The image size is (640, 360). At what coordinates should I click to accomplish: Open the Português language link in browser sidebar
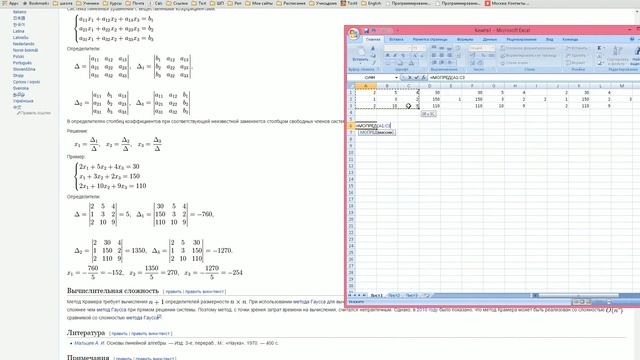tap(22, 63)
